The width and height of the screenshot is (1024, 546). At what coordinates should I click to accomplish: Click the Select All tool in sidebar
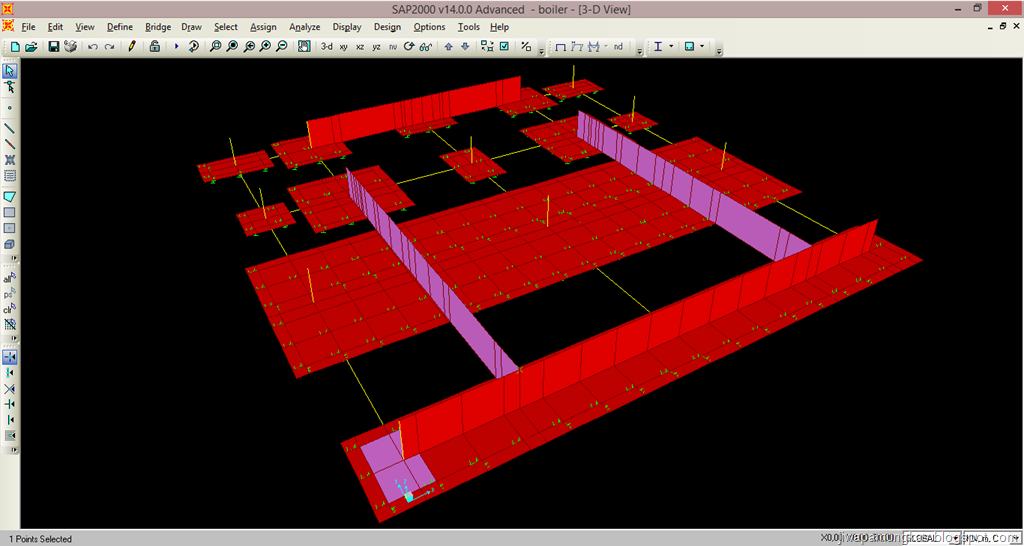(10, 278)
